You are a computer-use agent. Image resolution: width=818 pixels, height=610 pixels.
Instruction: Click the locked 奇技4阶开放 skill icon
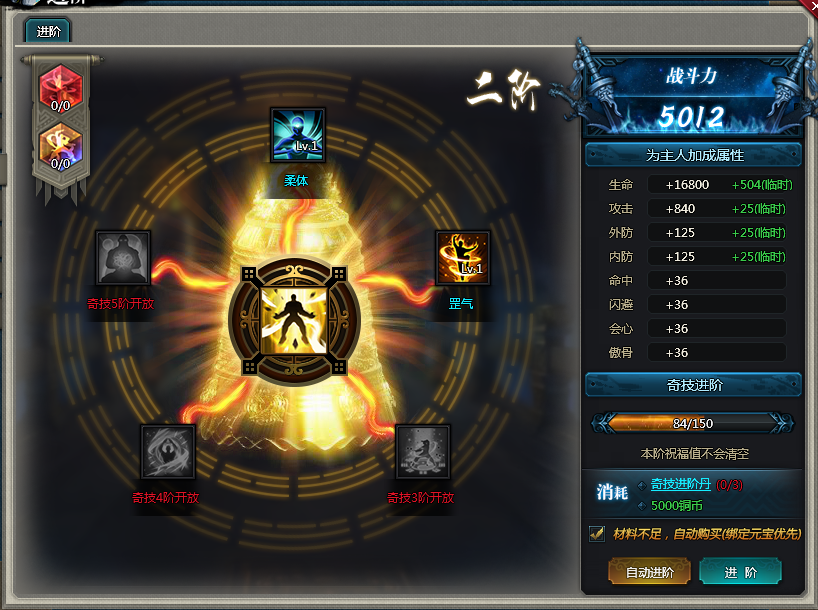pos(168,452)
